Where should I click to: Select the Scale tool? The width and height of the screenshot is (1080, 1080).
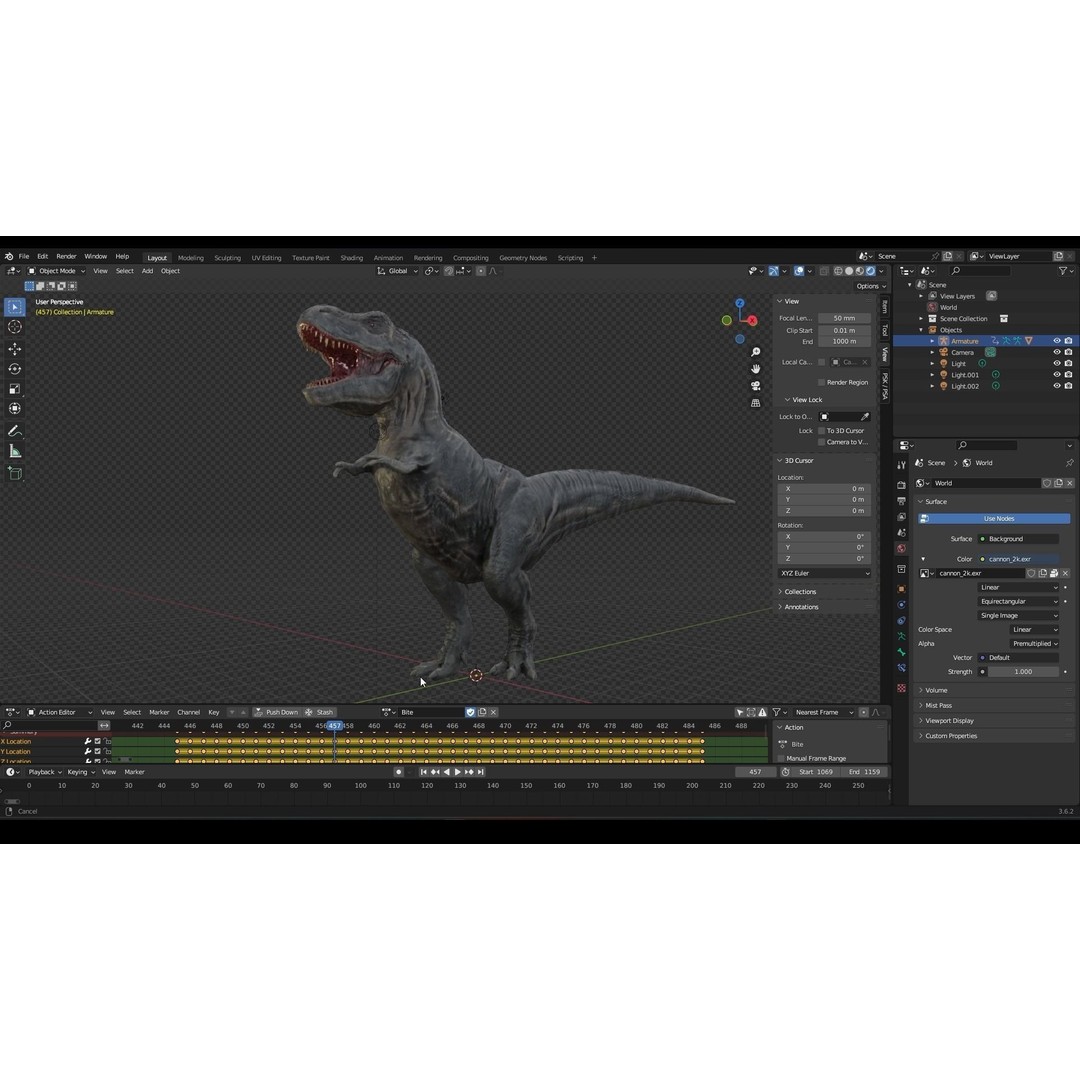click(x=14, y=389)
